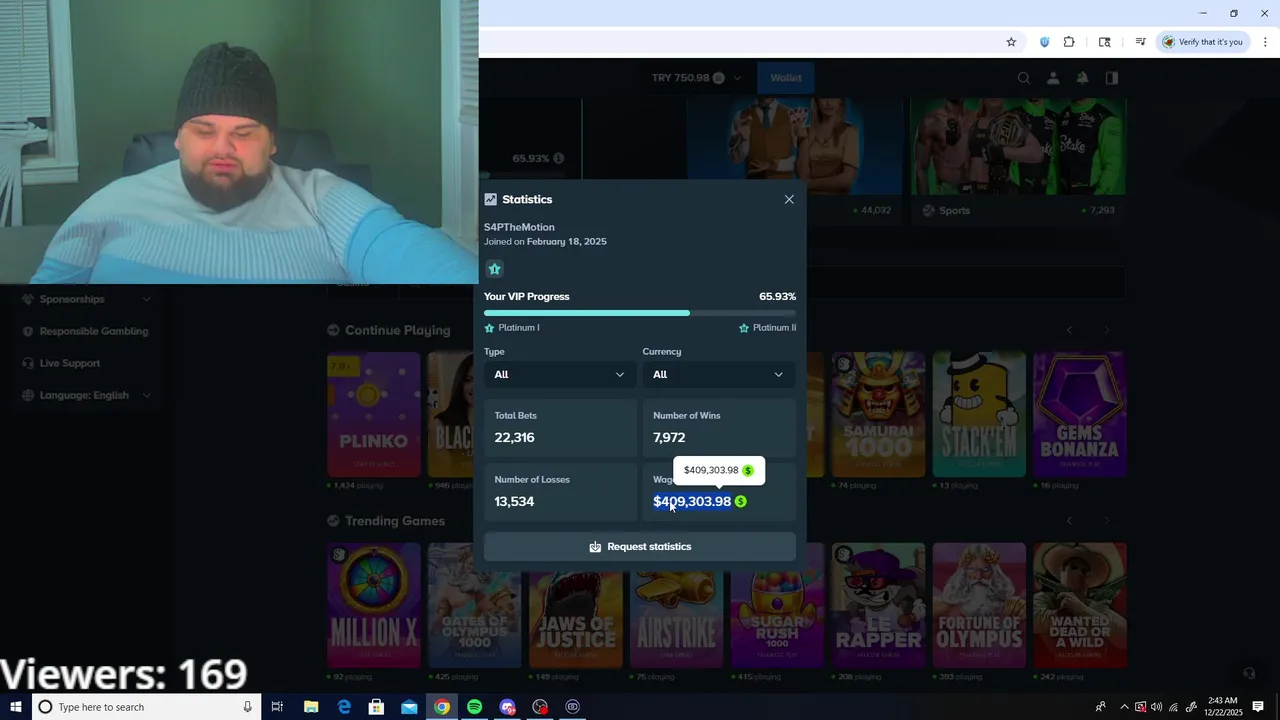Click the VIP progress bar
1280x720 pixels.
point(640,313)
